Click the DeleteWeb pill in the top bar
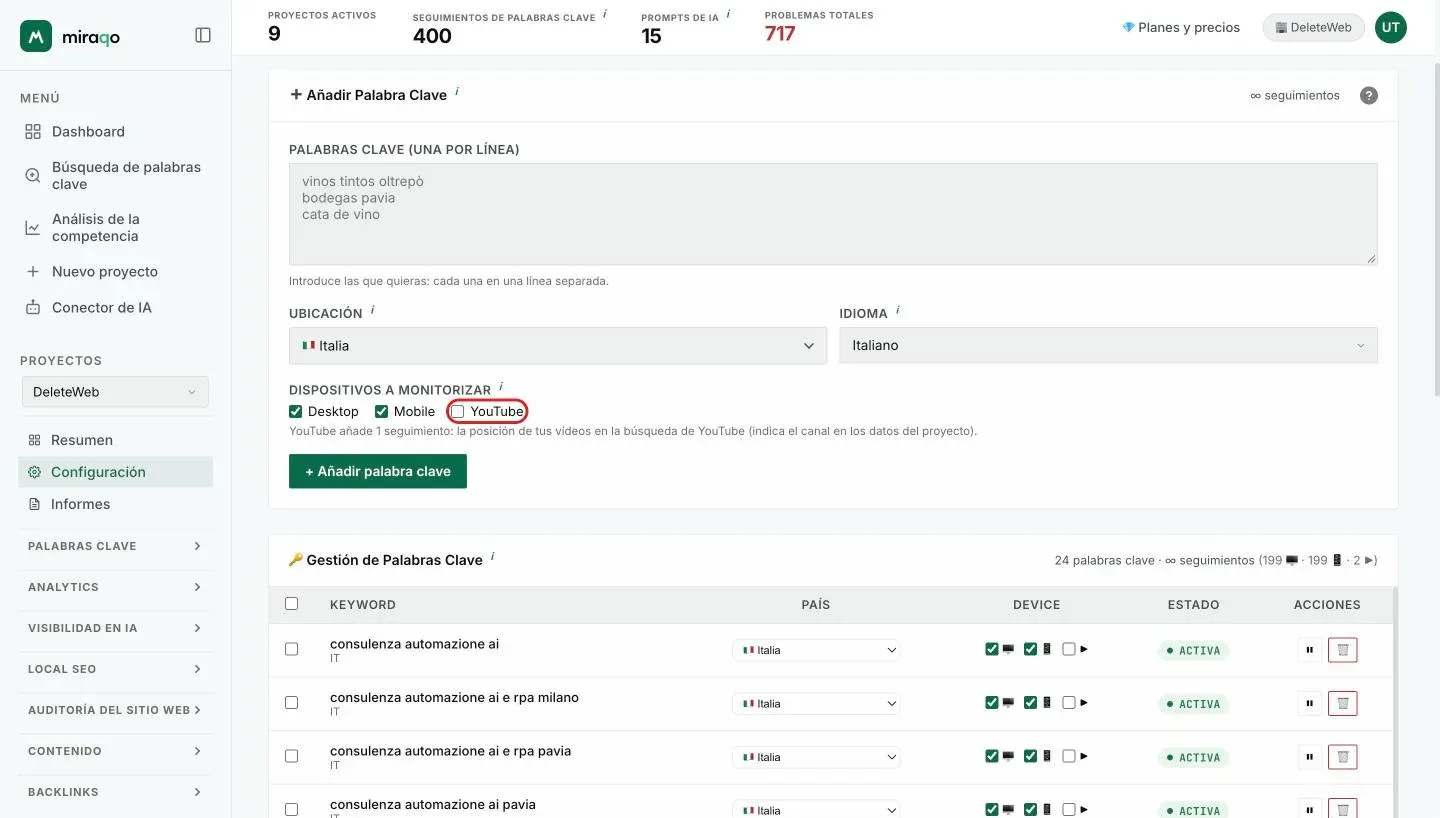 click(1313, 28)
